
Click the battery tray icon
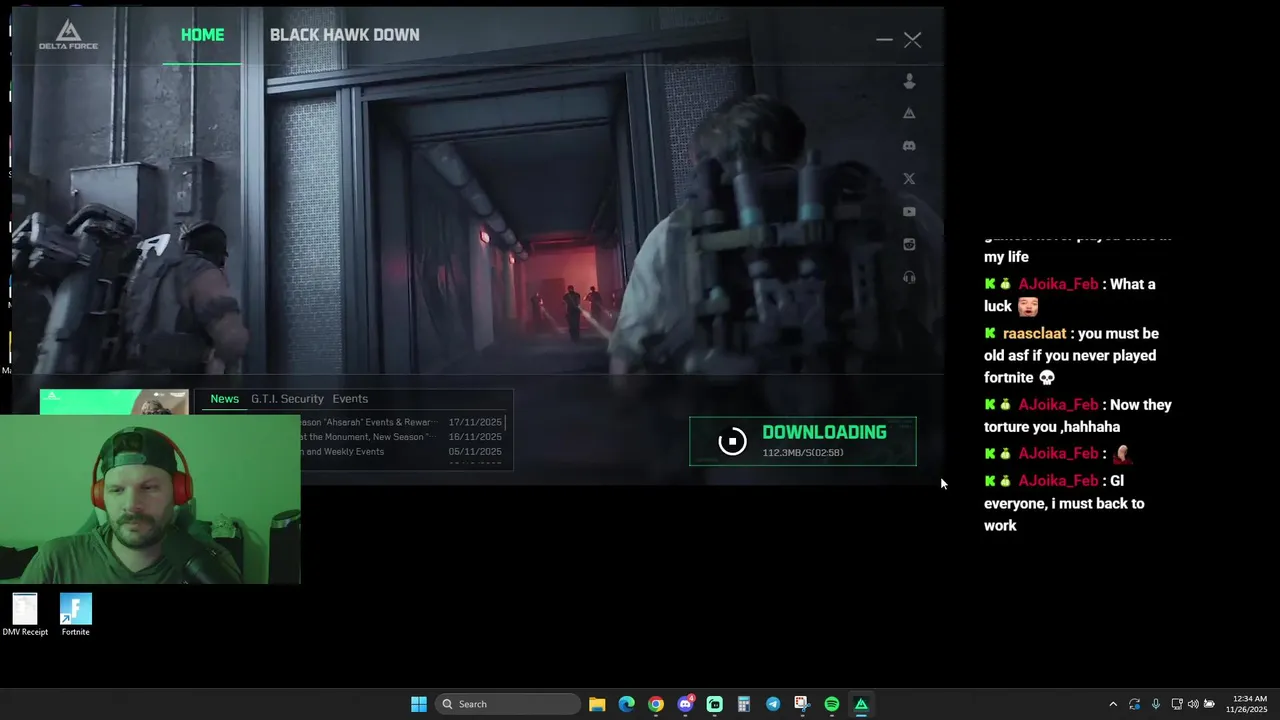coord(1209,704)
